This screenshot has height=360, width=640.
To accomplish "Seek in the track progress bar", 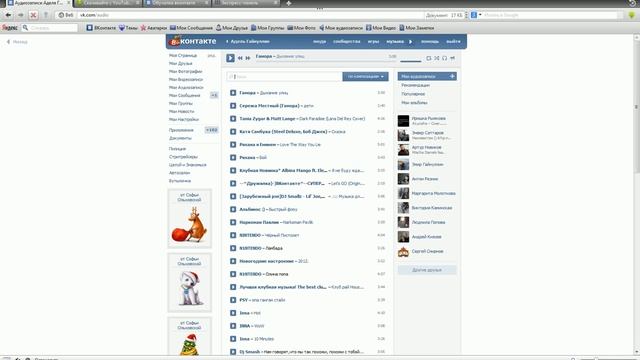I will tap(326, 61).
